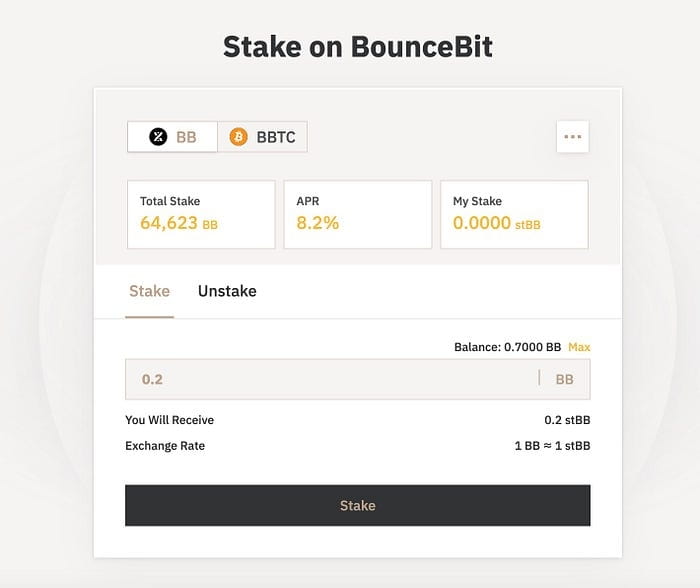Focus the stake amount input field
The width and height of the screenshot is (700, 588).
pyautogui.click(x=330, y=379)
